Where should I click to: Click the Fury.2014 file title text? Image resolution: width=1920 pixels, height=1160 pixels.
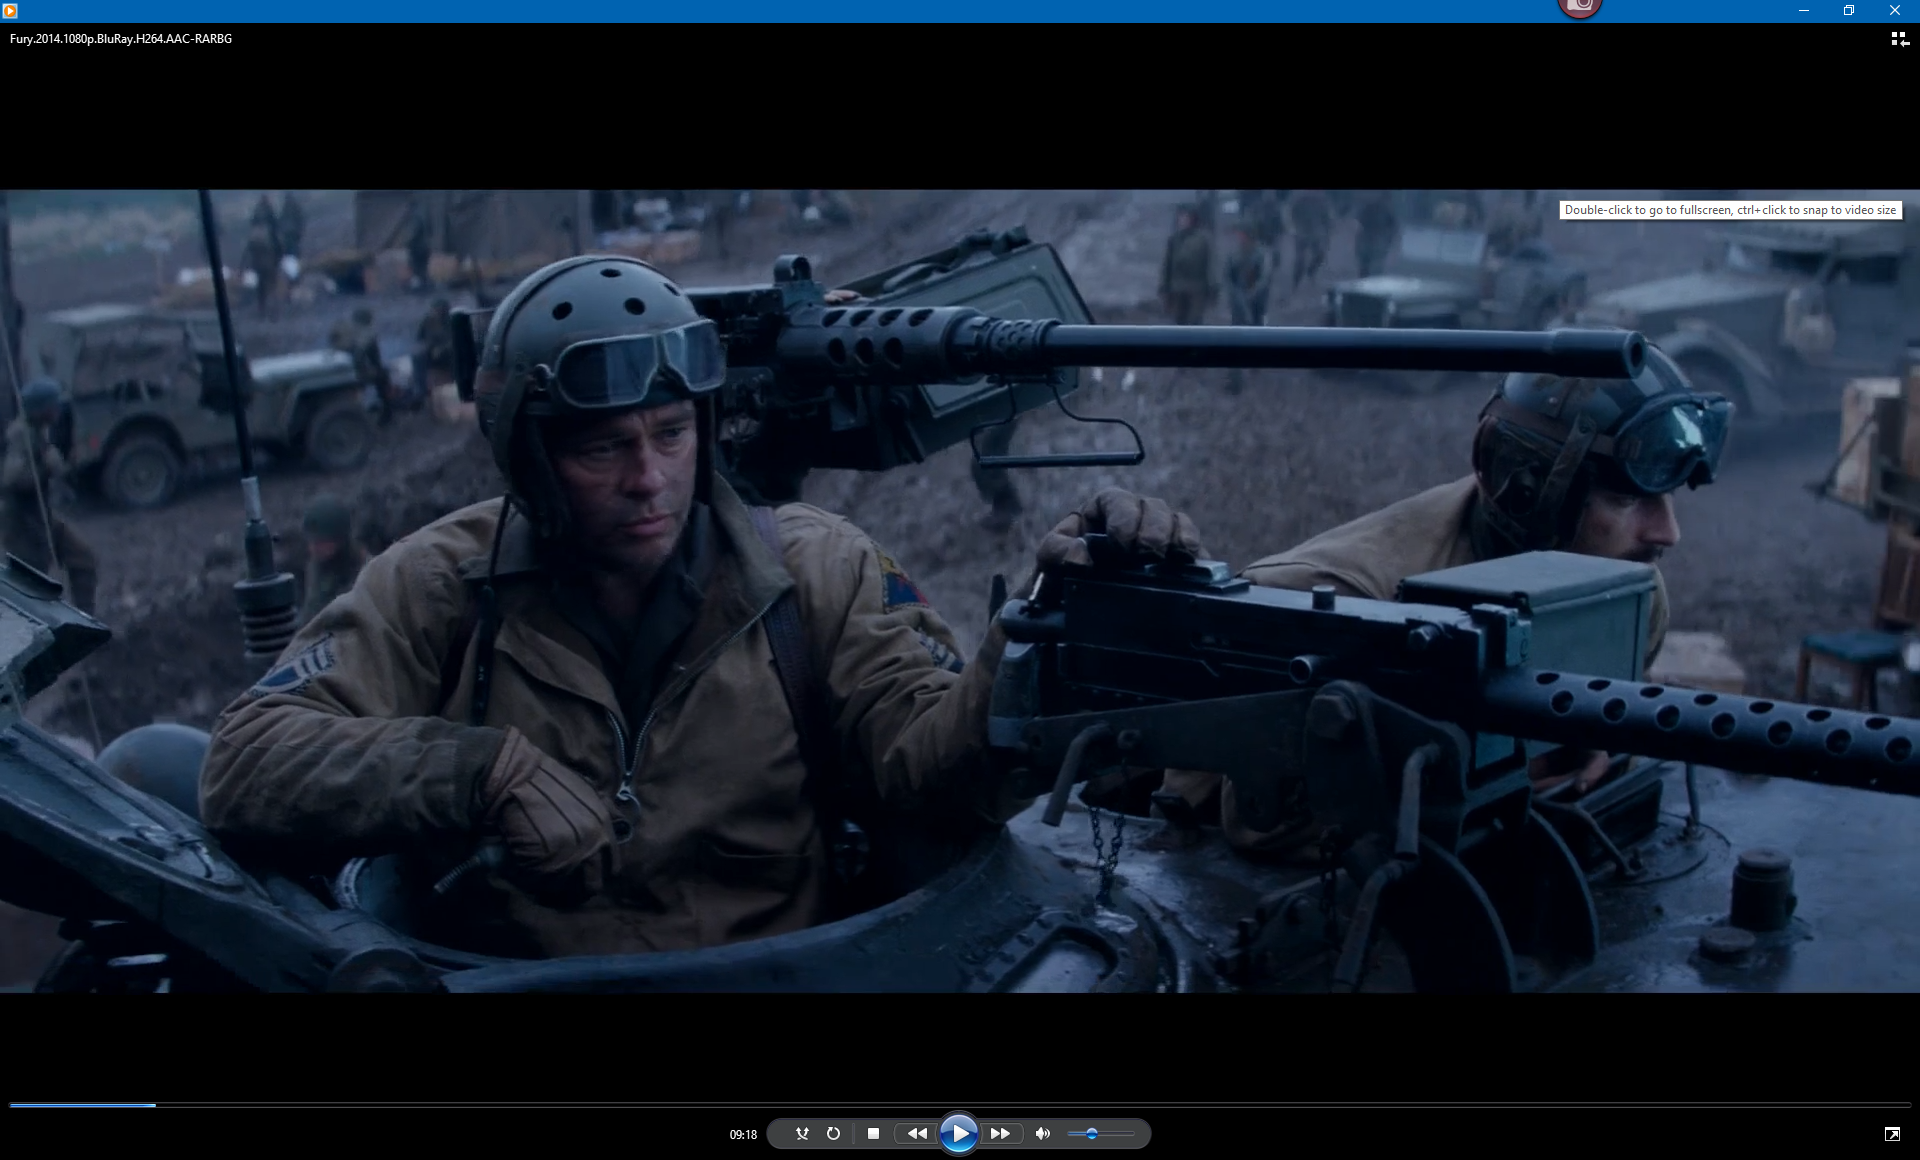[x=121, y=39]
